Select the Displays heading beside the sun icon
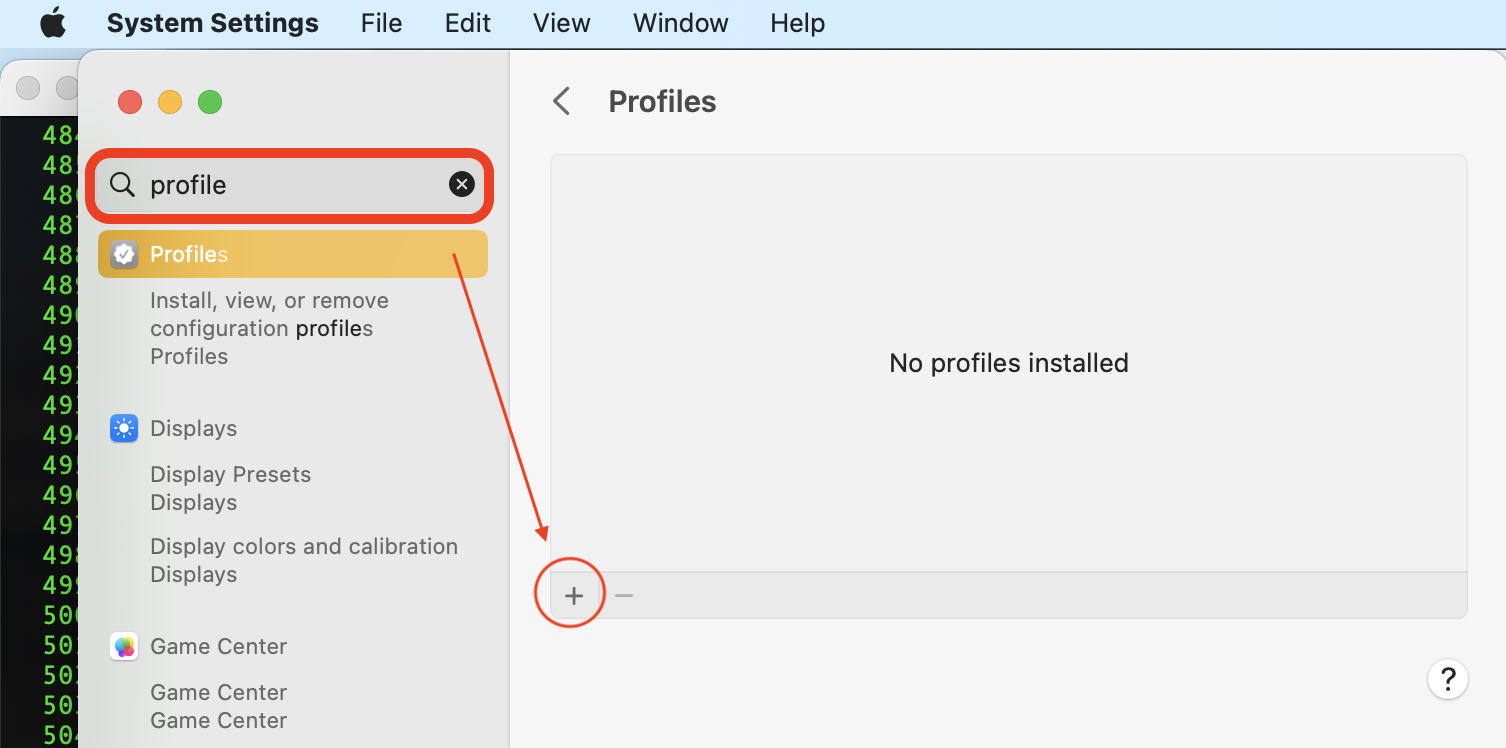 194,428
